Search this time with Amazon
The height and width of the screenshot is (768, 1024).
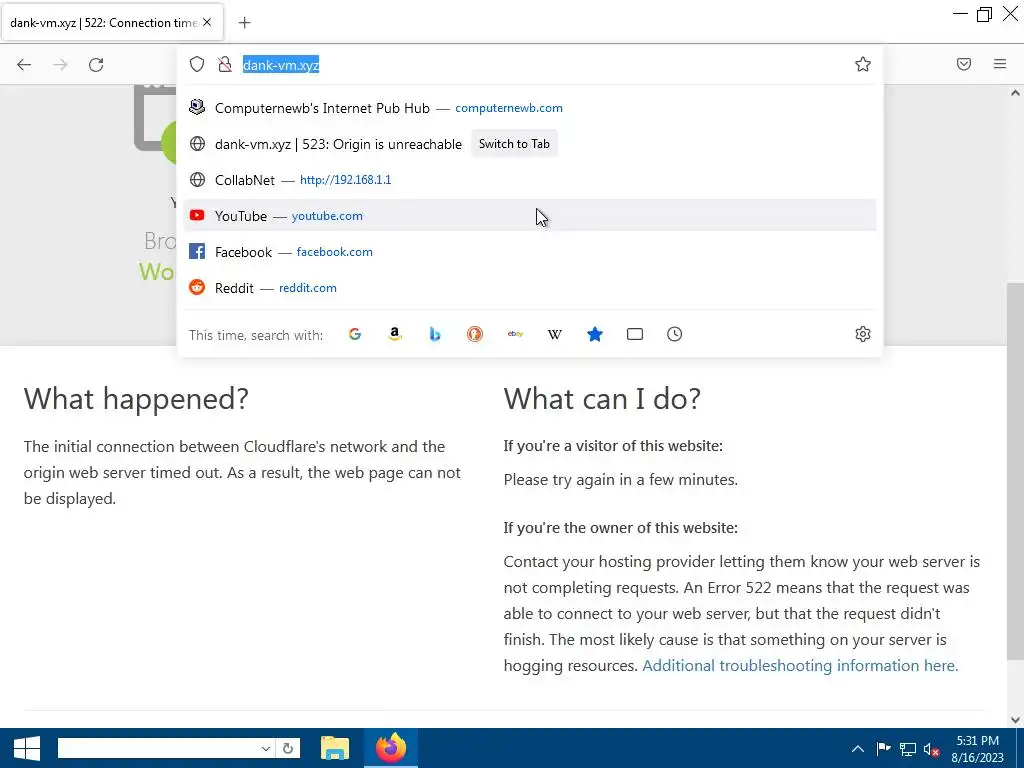[394, 334]
